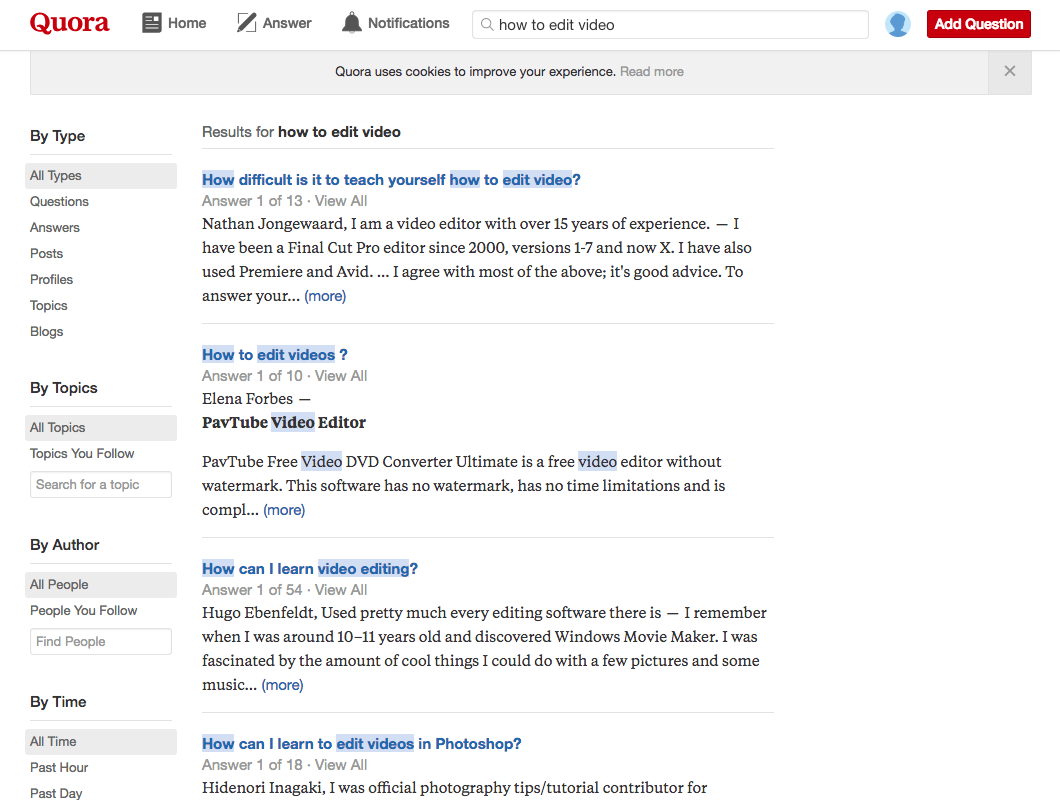Click the 'By Topics' section heading

point(64,388)
